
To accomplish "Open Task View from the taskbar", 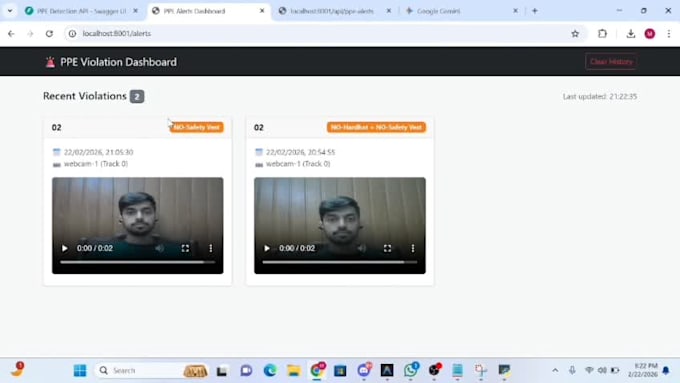I will point(222,371).
